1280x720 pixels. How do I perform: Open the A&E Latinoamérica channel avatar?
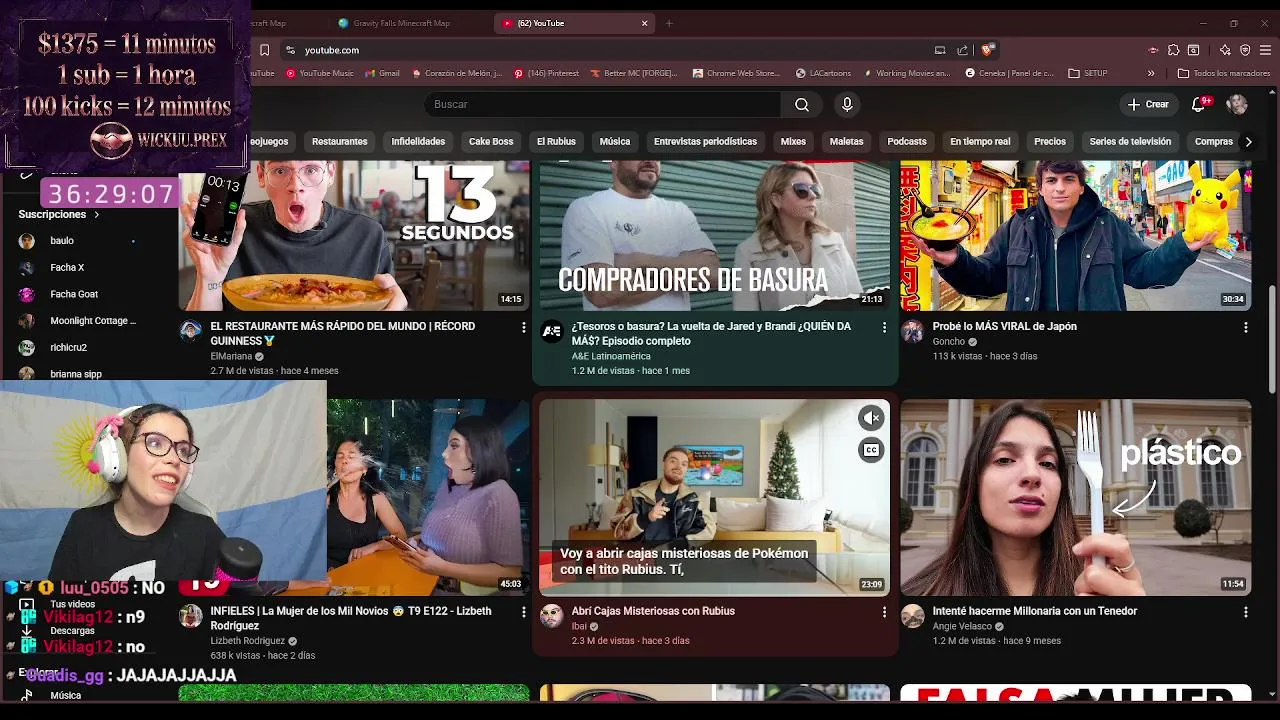[552, 331]
